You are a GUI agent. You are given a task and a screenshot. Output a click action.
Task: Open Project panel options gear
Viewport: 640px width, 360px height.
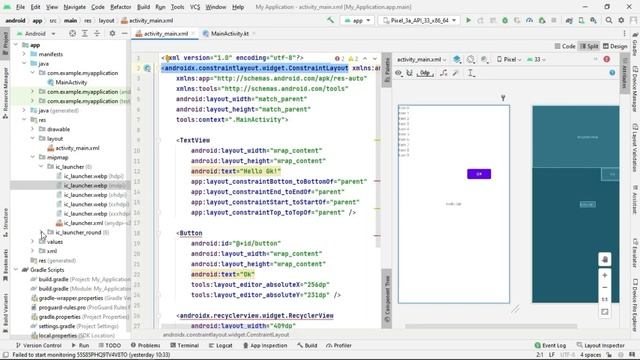pyautogui.click(x=112, y=33)
